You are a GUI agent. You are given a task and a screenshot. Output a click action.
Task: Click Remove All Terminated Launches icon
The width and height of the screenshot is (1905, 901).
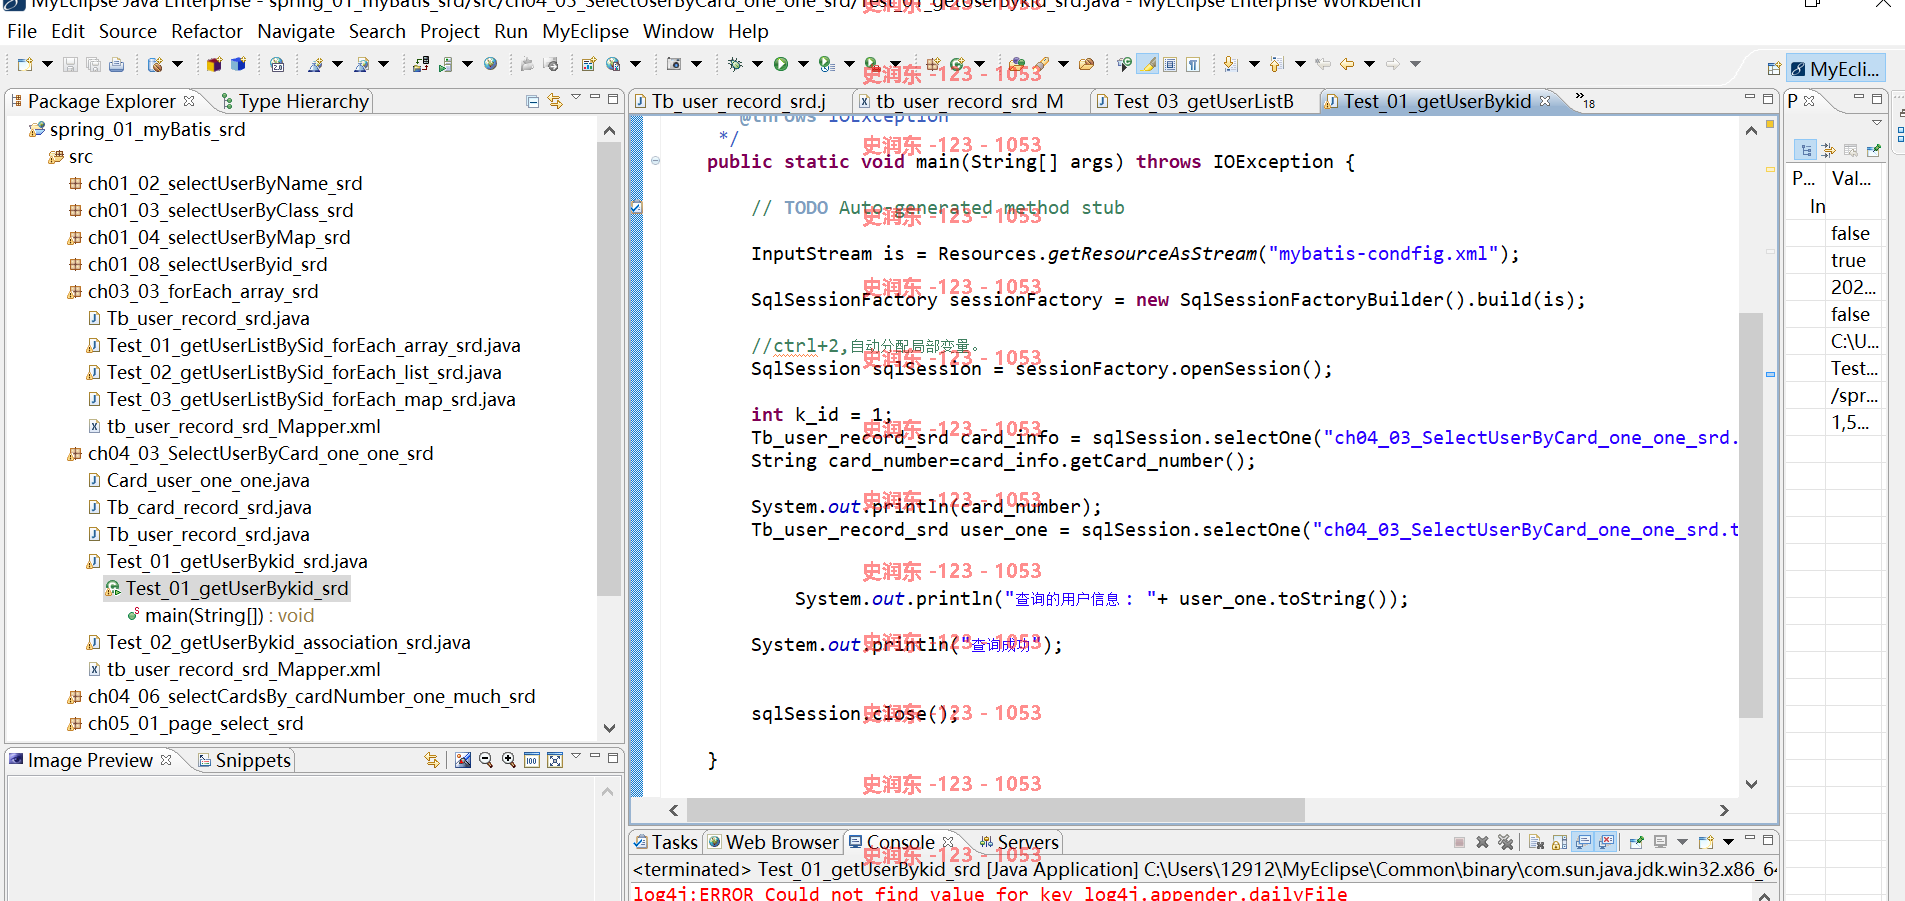(1505, 842)
